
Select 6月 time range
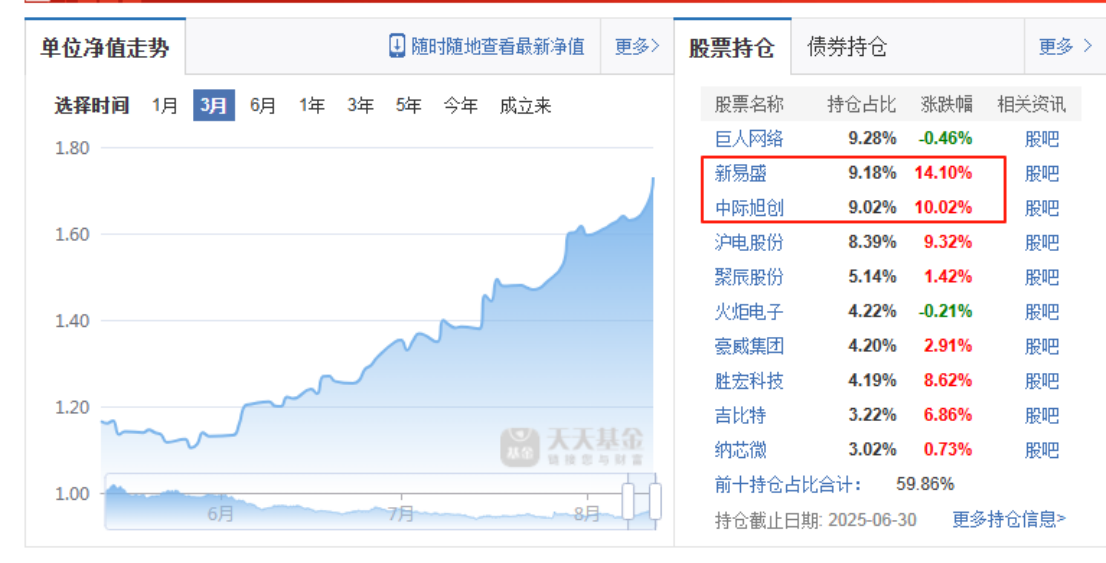(x=262, y=106)
